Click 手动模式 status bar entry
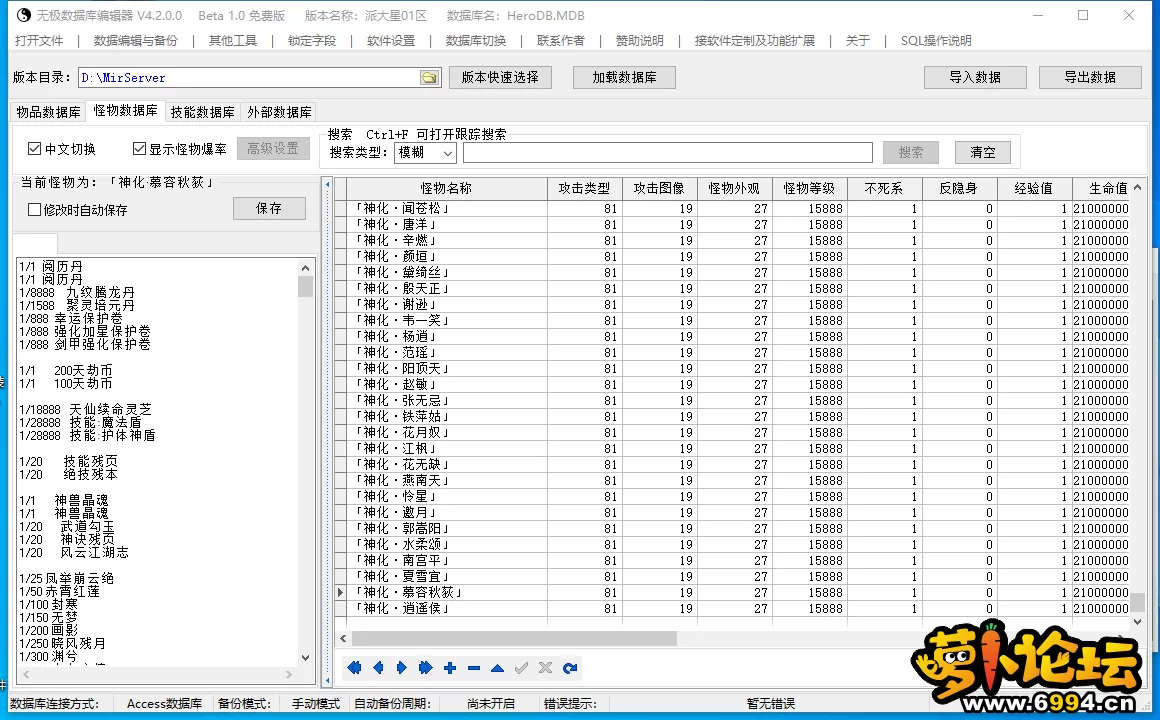The image size is (1160, 720). [x=316, y=703]
